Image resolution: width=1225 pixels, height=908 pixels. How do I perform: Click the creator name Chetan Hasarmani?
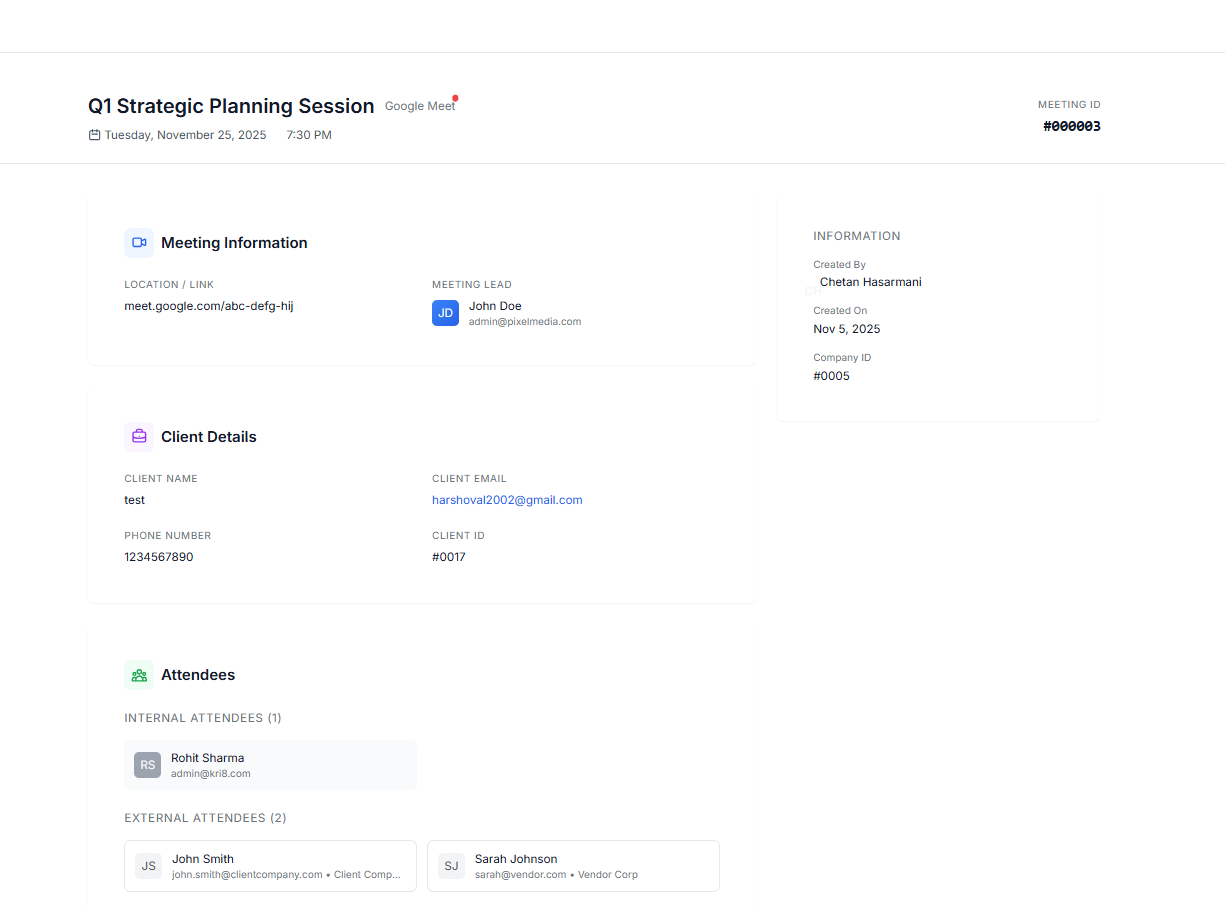click(x=870, y=282)
